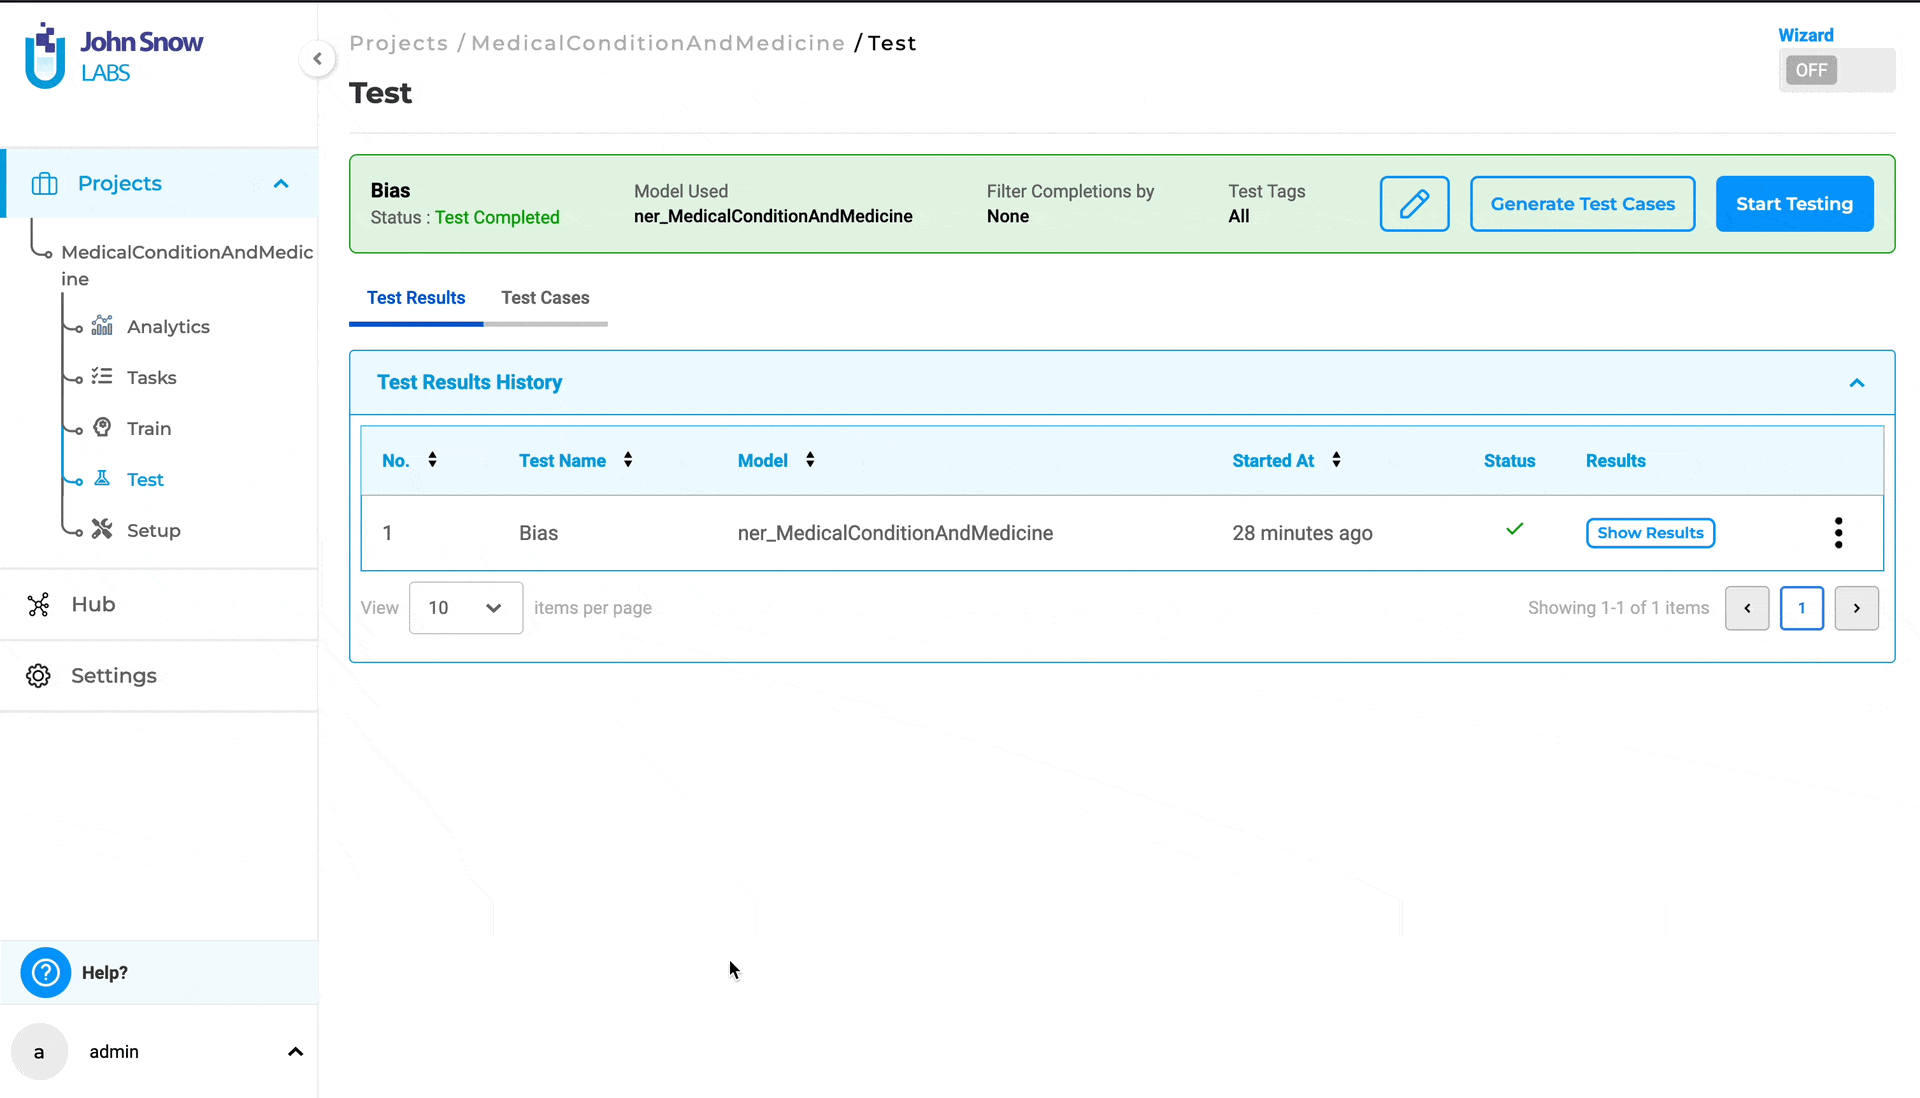Click the Test sidebar icon
The width and height of the screenshot is (1920, 1098).
103,478
